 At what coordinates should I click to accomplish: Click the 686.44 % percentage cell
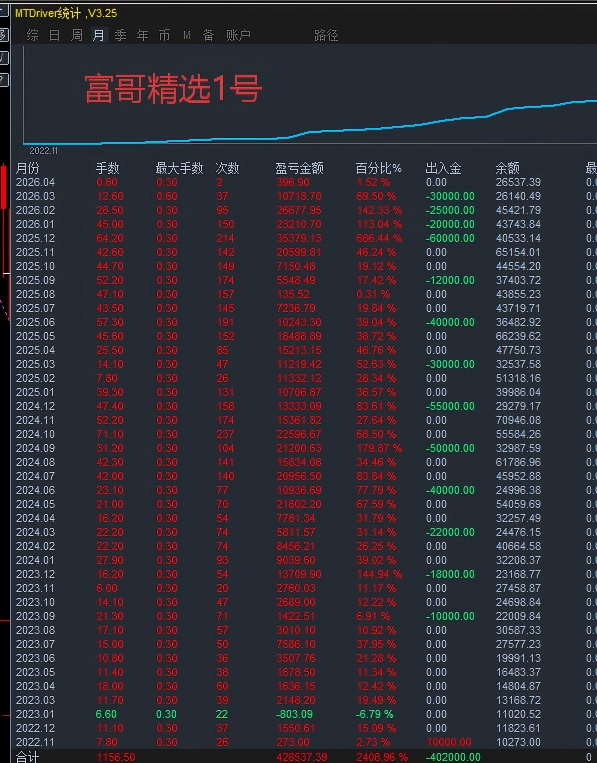tap(379, 238)
